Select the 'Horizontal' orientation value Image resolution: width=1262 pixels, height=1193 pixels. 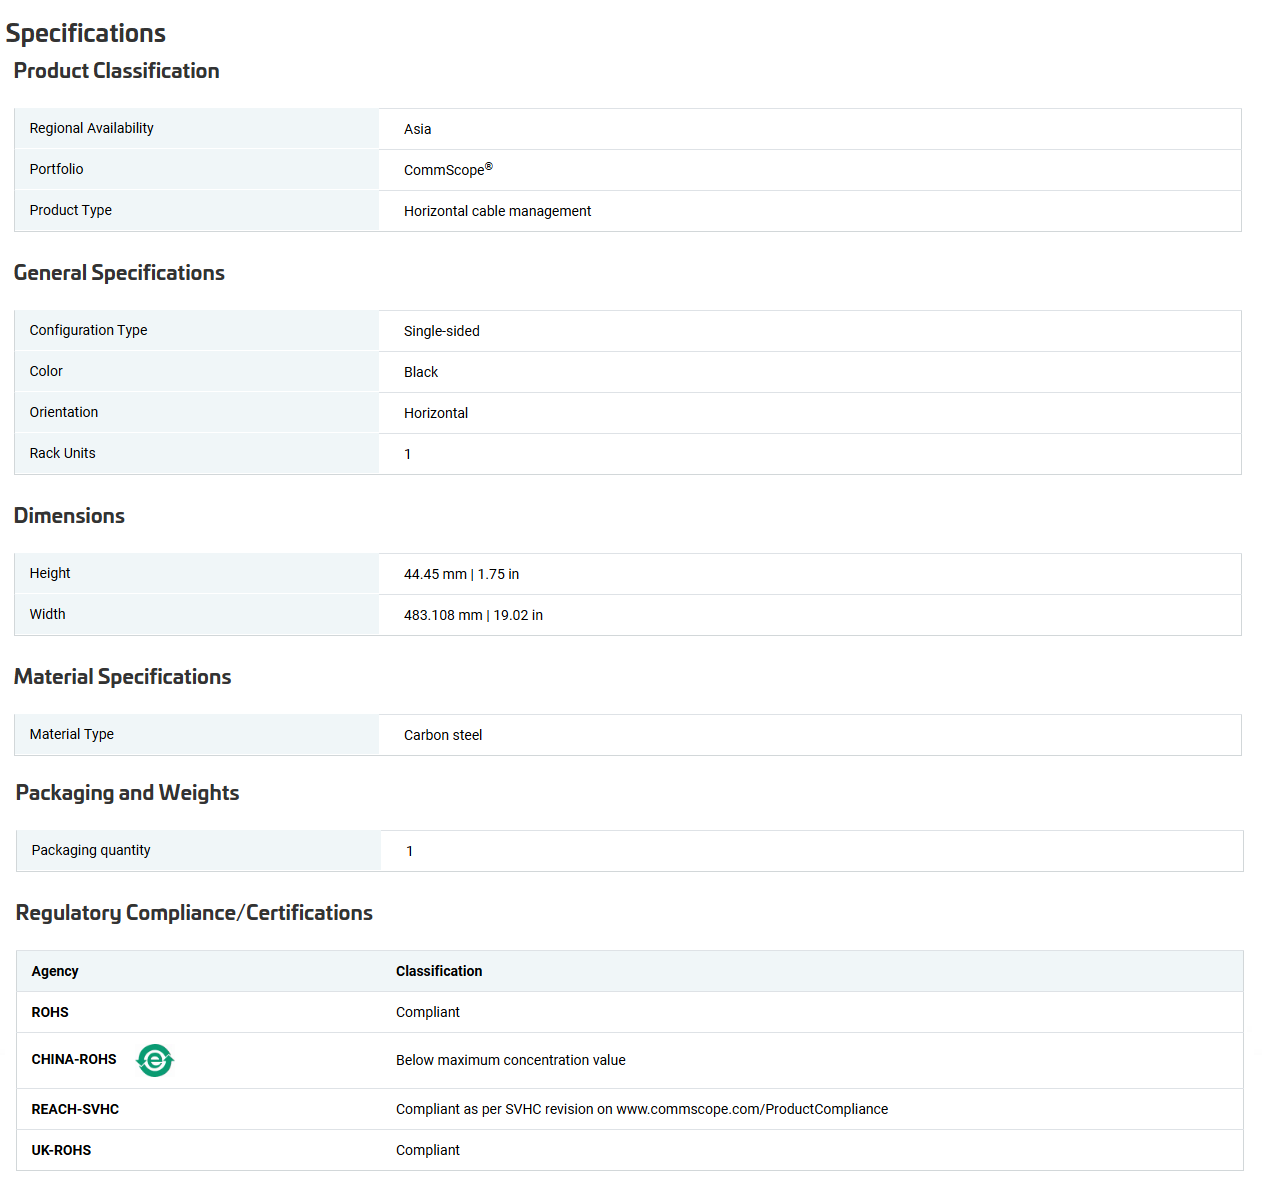436,413
